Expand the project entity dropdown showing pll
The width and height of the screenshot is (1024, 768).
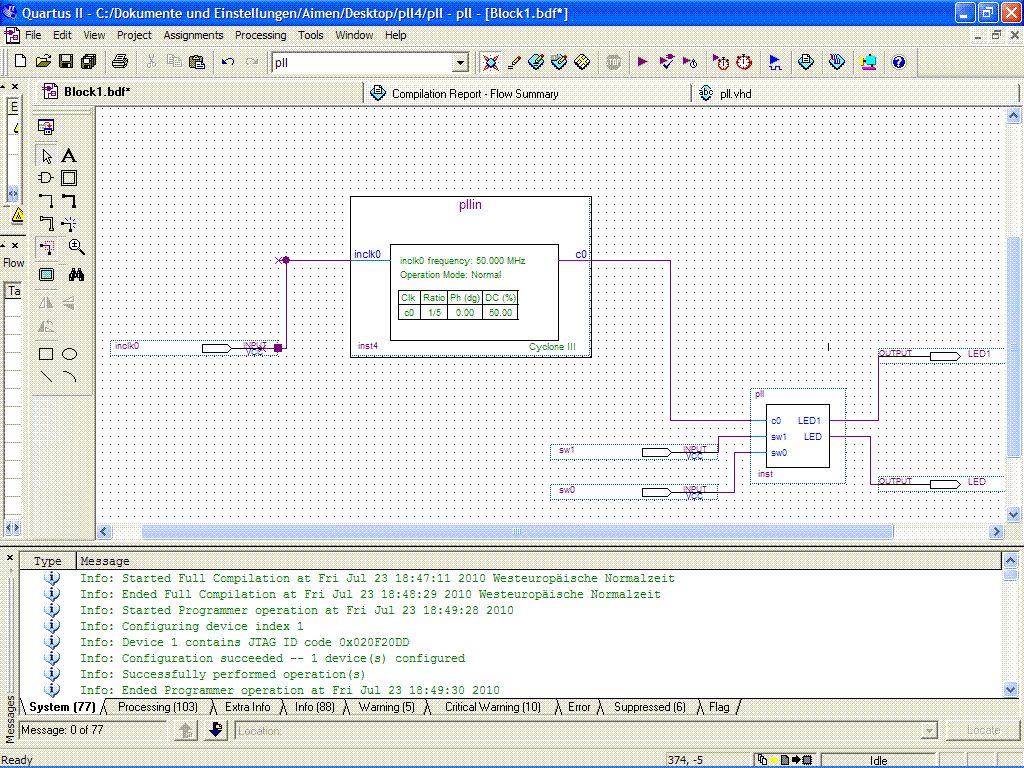coord(460,63)
